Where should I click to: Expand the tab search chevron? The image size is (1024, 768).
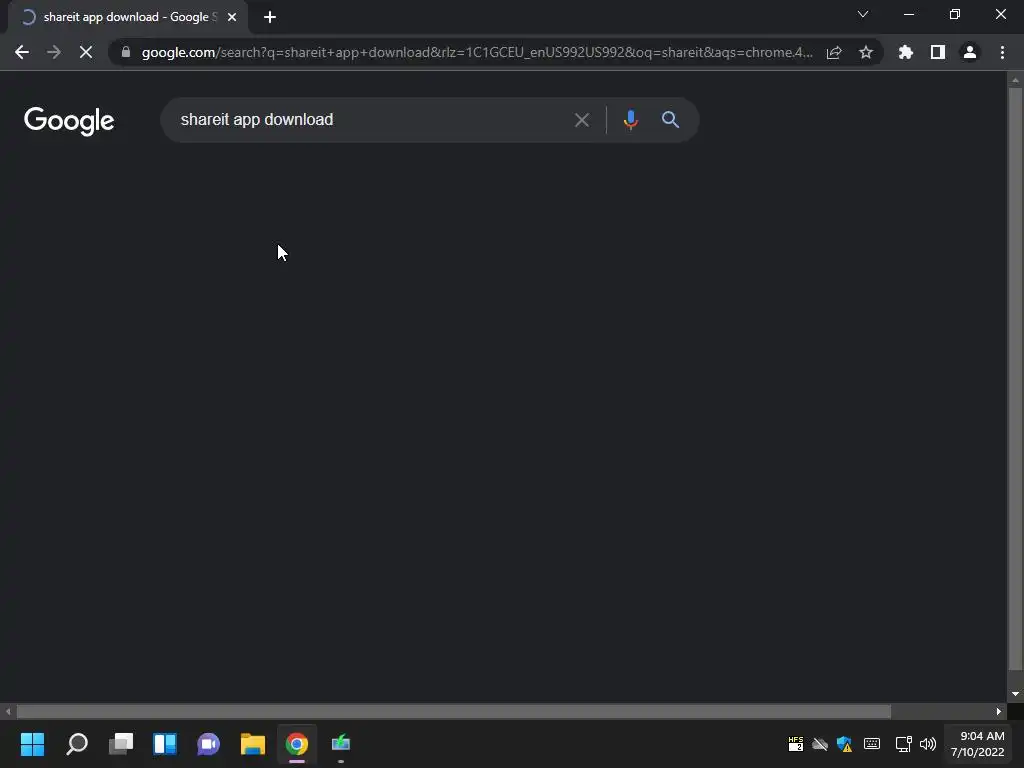pos(863,14)
